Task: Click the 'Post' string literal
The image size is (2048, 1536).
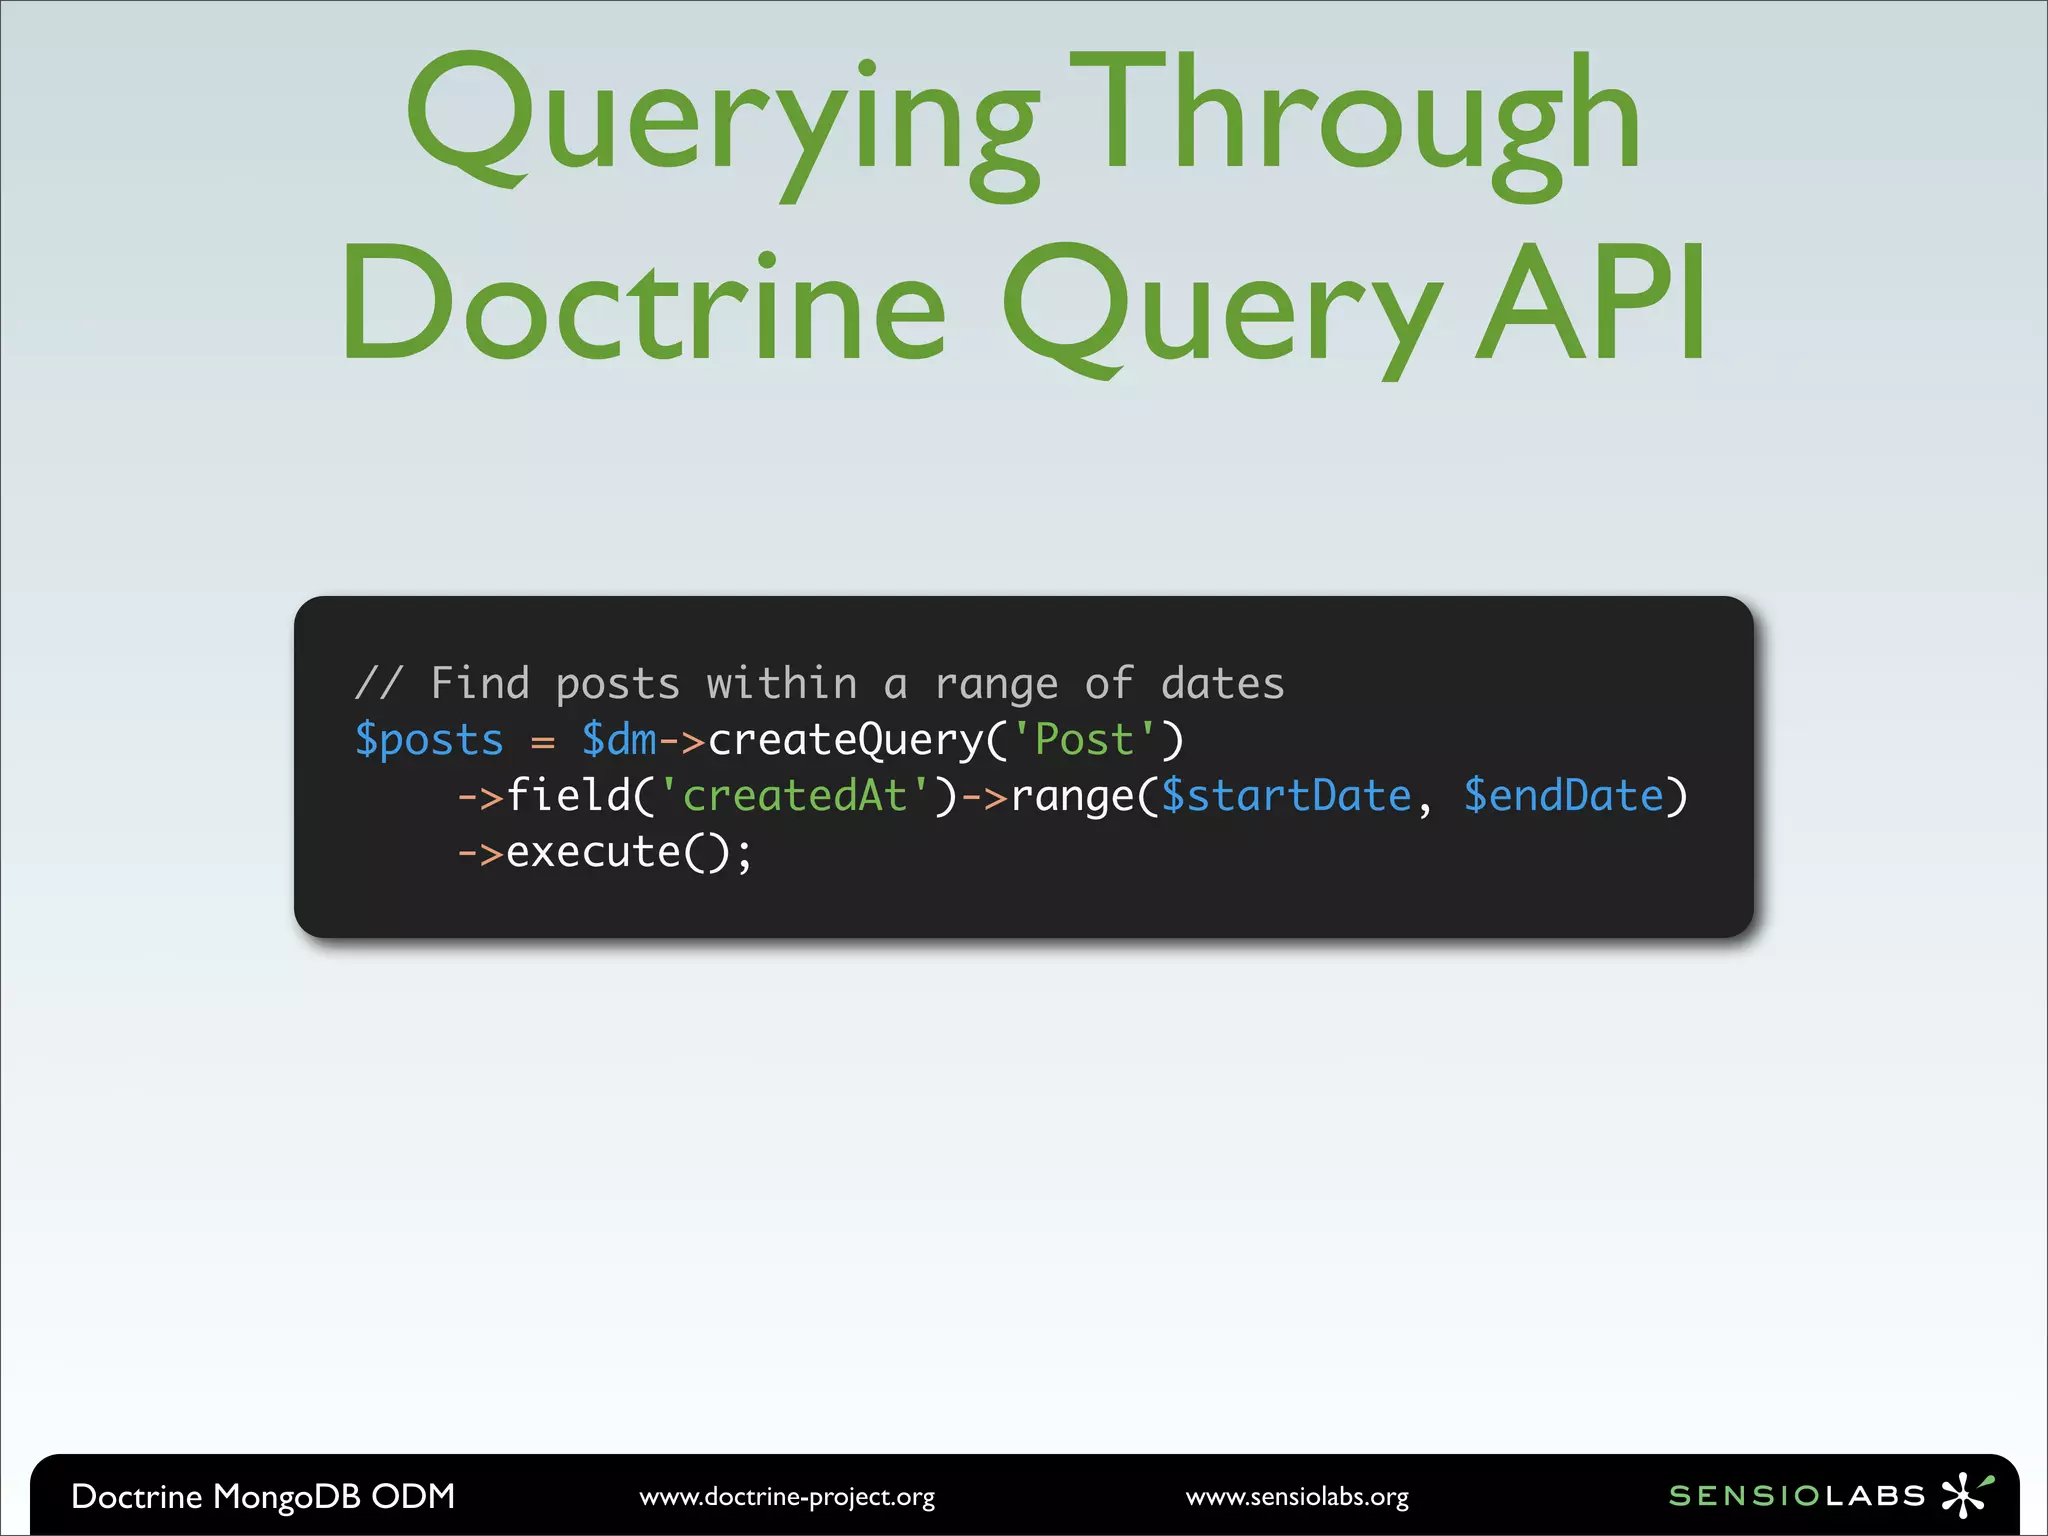Action: (x=1084, y=740)
